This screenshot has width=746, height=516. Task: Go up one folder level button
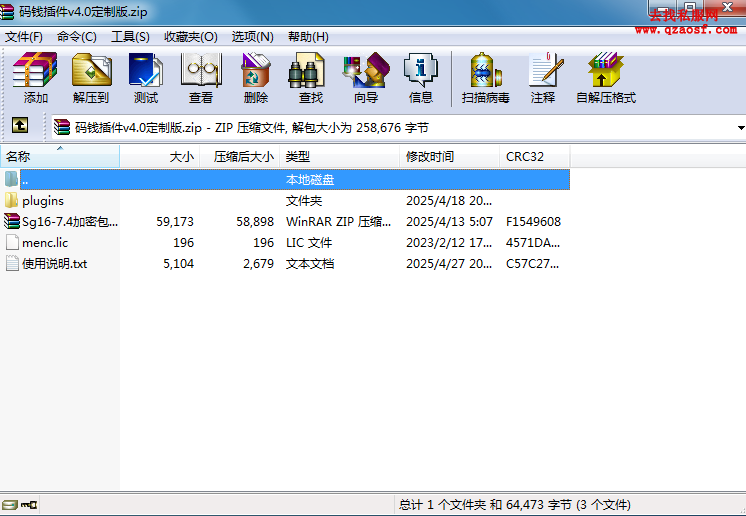point(19,127)
